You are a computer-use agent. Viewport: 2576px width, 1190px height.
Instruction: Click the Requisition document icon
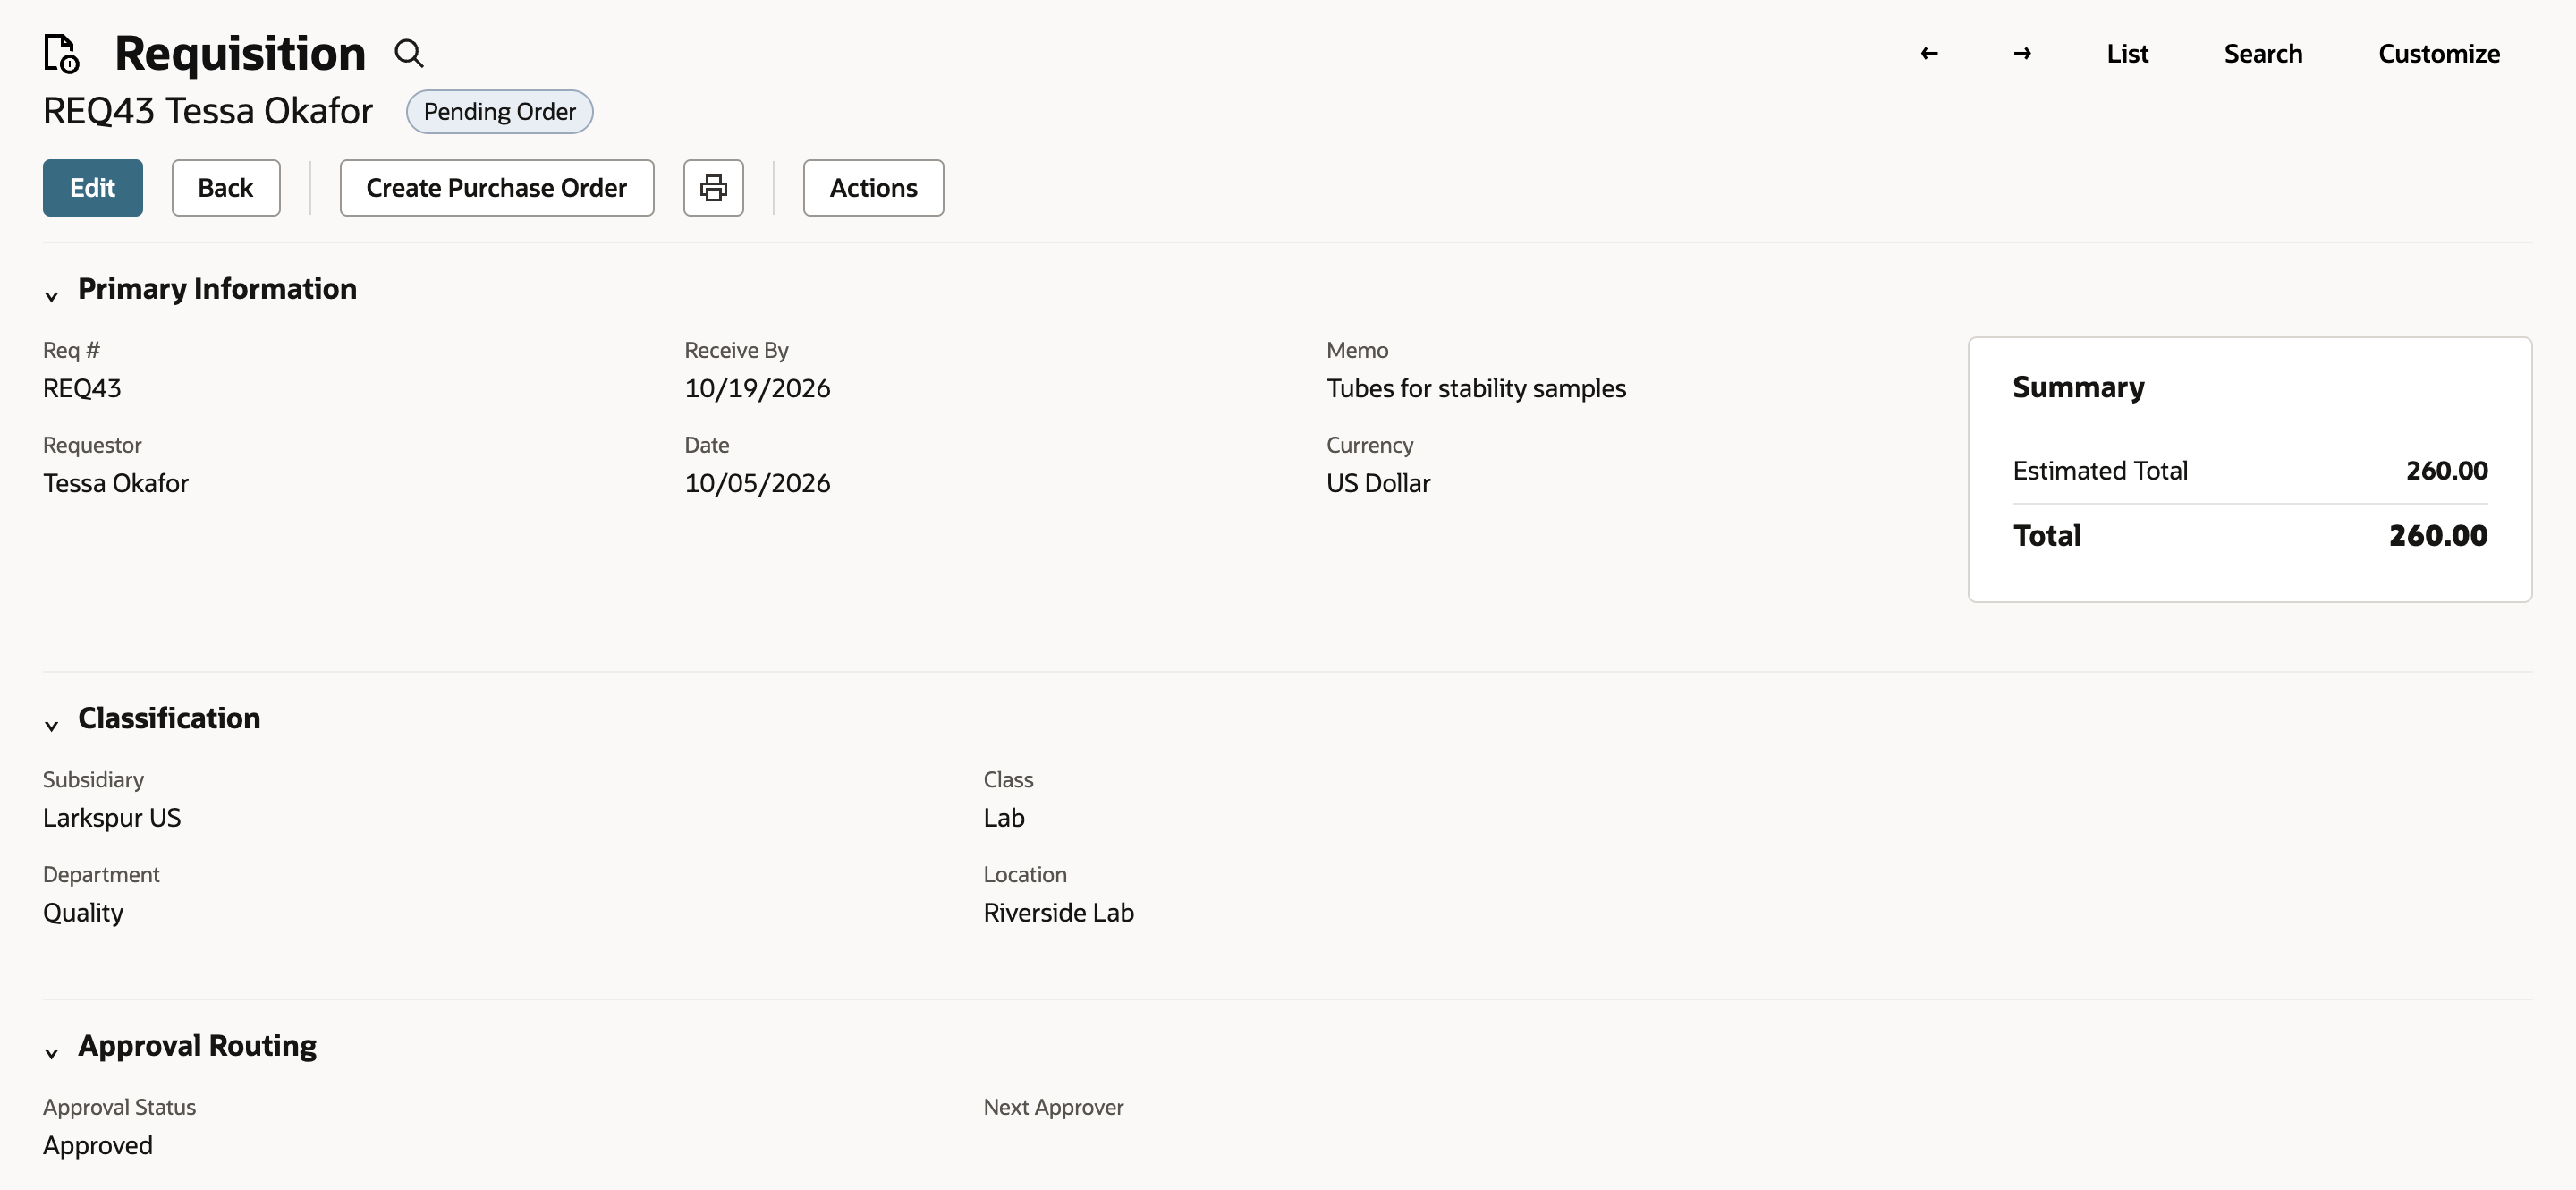[x=61, y=53]
